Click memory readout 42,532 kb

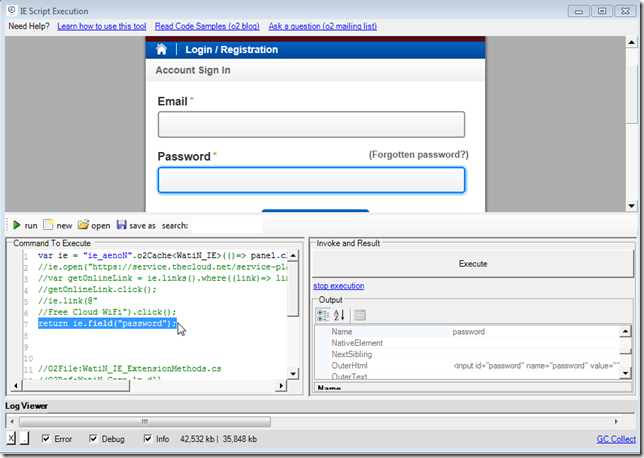click(197, 439)
